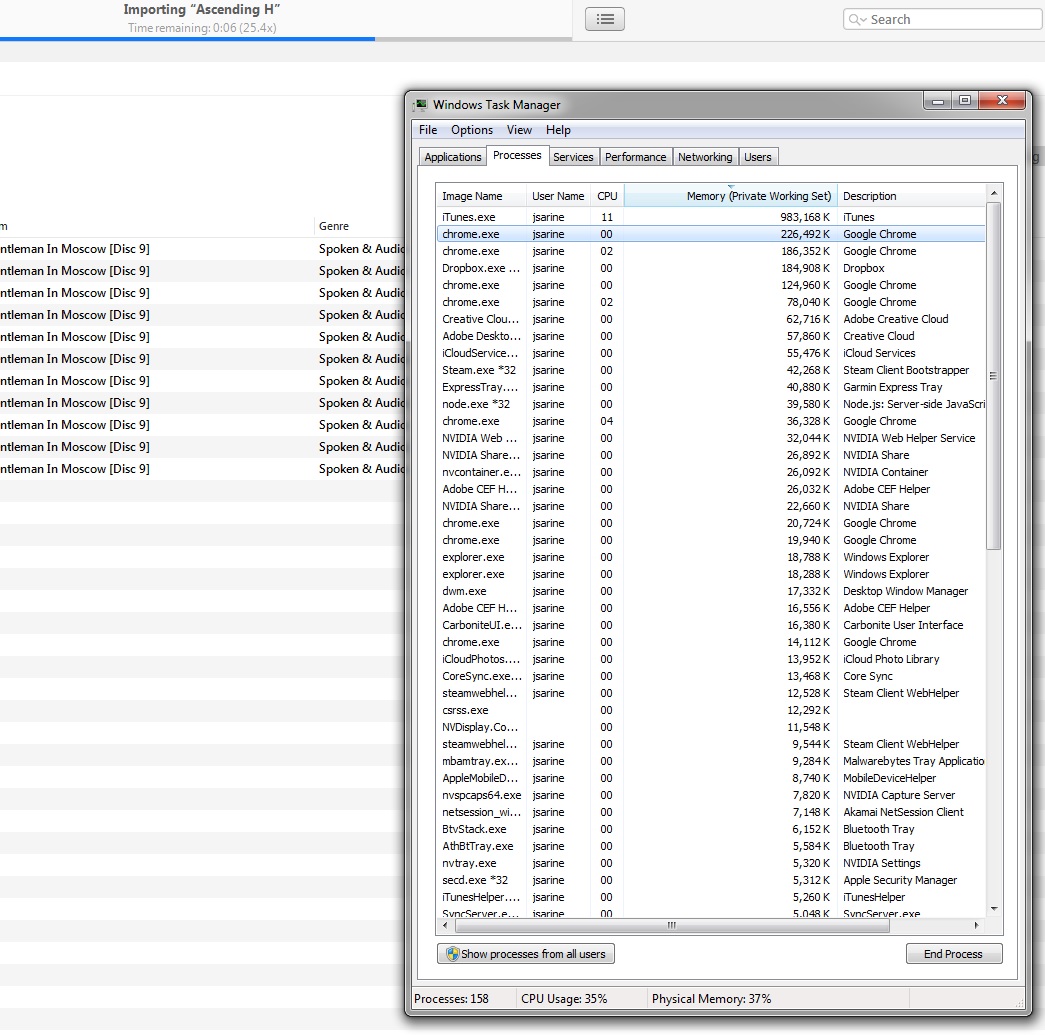
Task: Select the dwm.exe process row
Action: (x=710, y=591)
